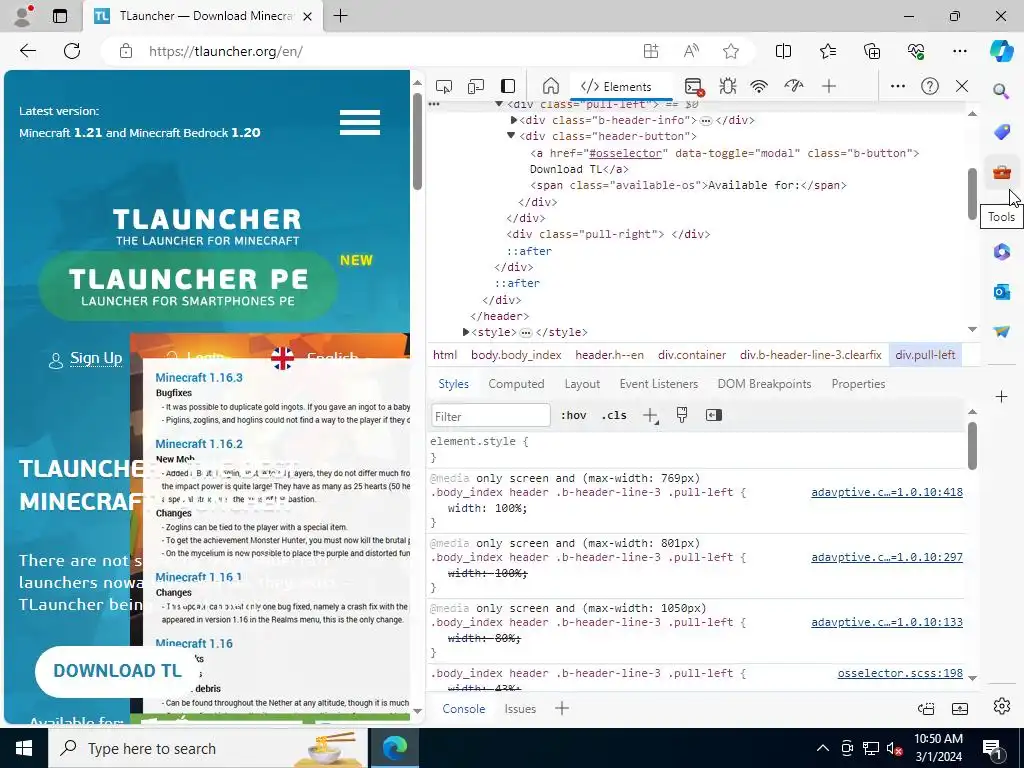Open Browser essentials heart icon
1024x768 pixels.
click(x=916, y=51)
